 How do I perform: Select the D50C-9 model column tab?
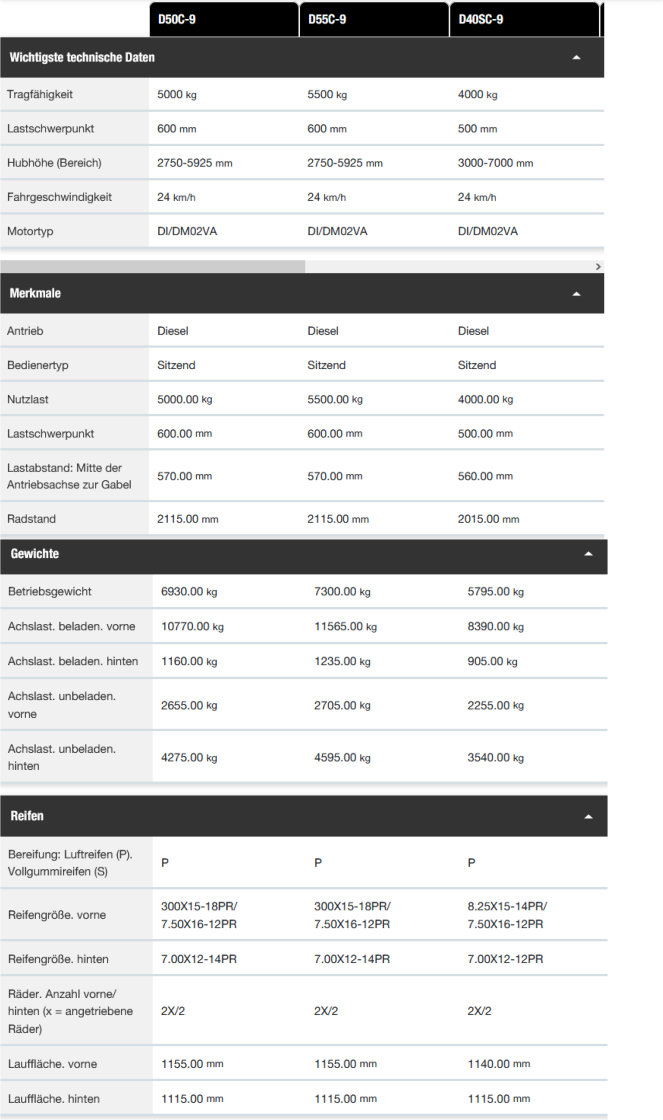[224, 19]
